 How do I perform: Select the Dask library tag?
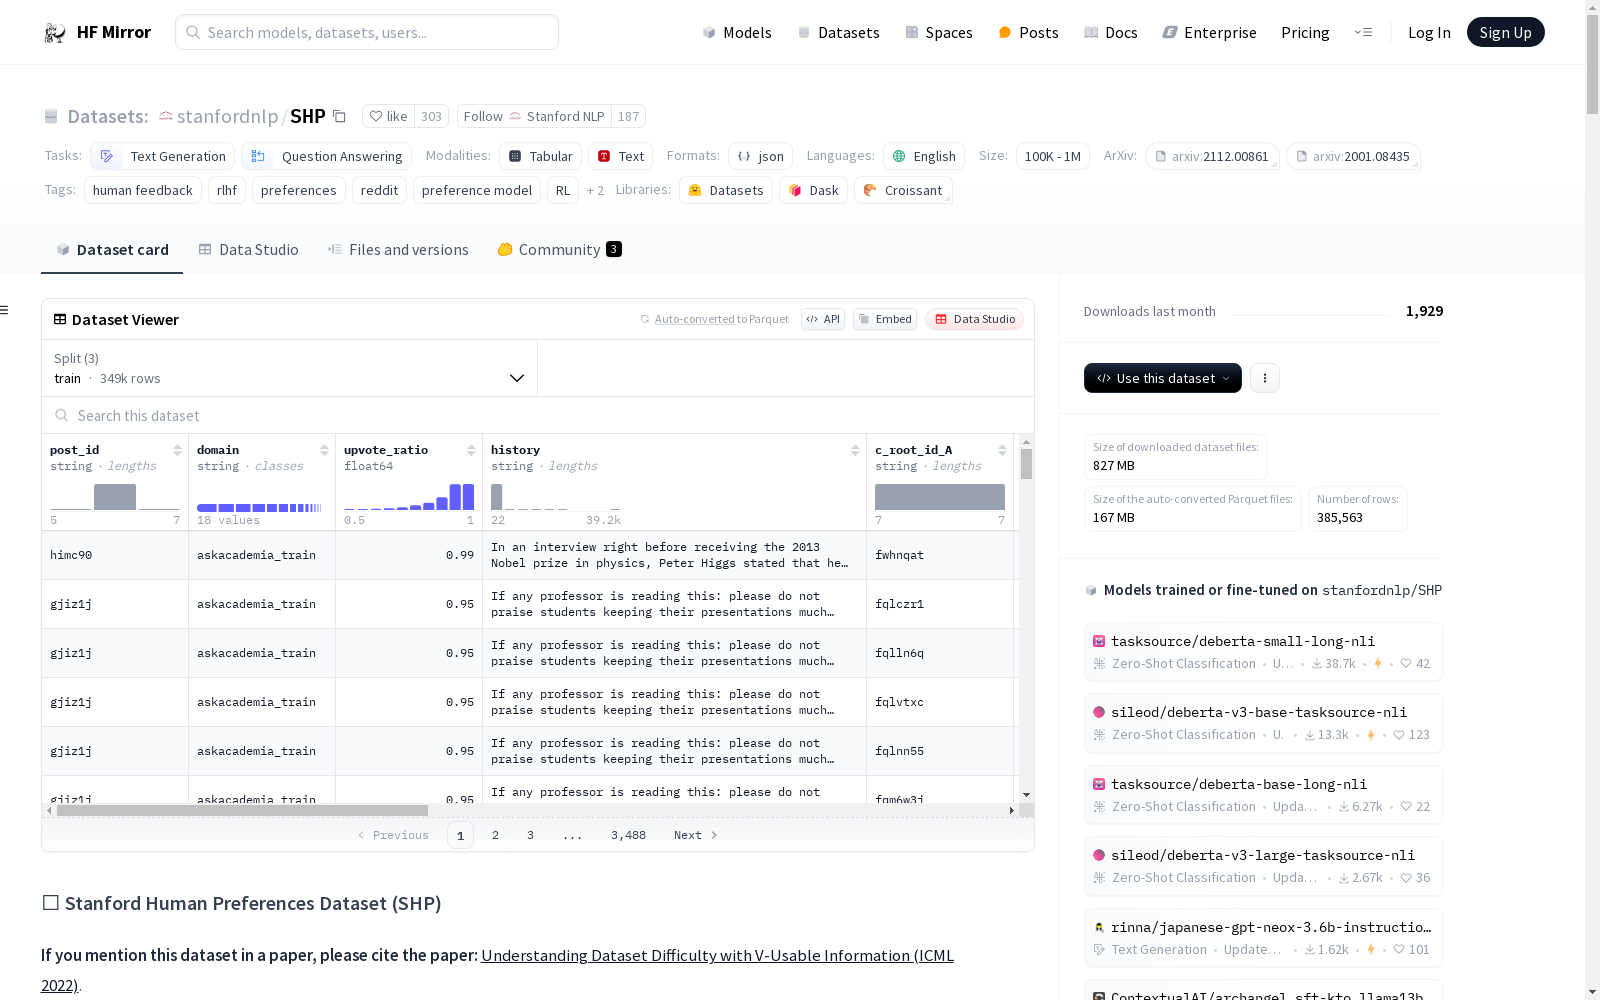point(814,190)
